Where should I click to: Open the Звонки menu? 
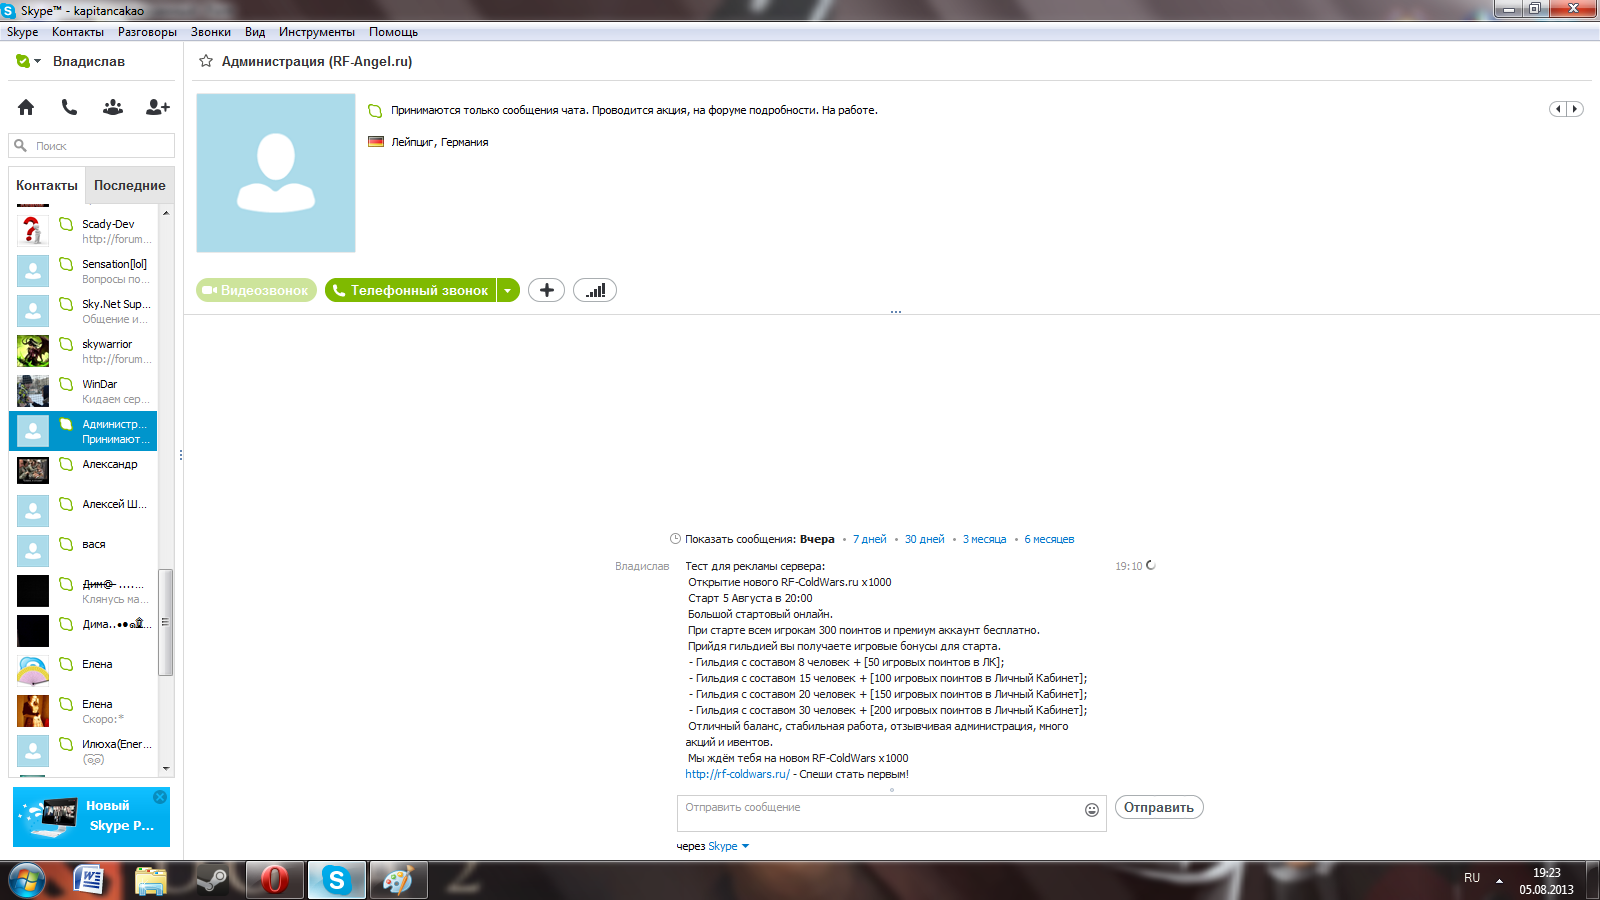click(211, 32)
